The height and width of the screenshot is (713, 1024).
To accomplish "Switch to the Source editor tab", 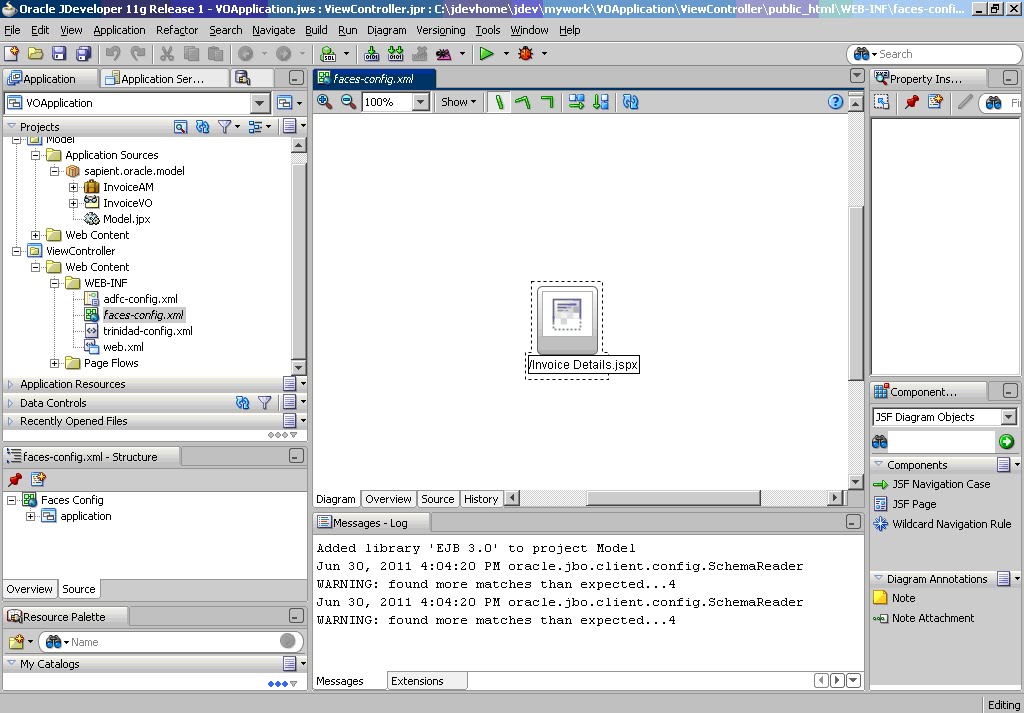I will [438, 499].
